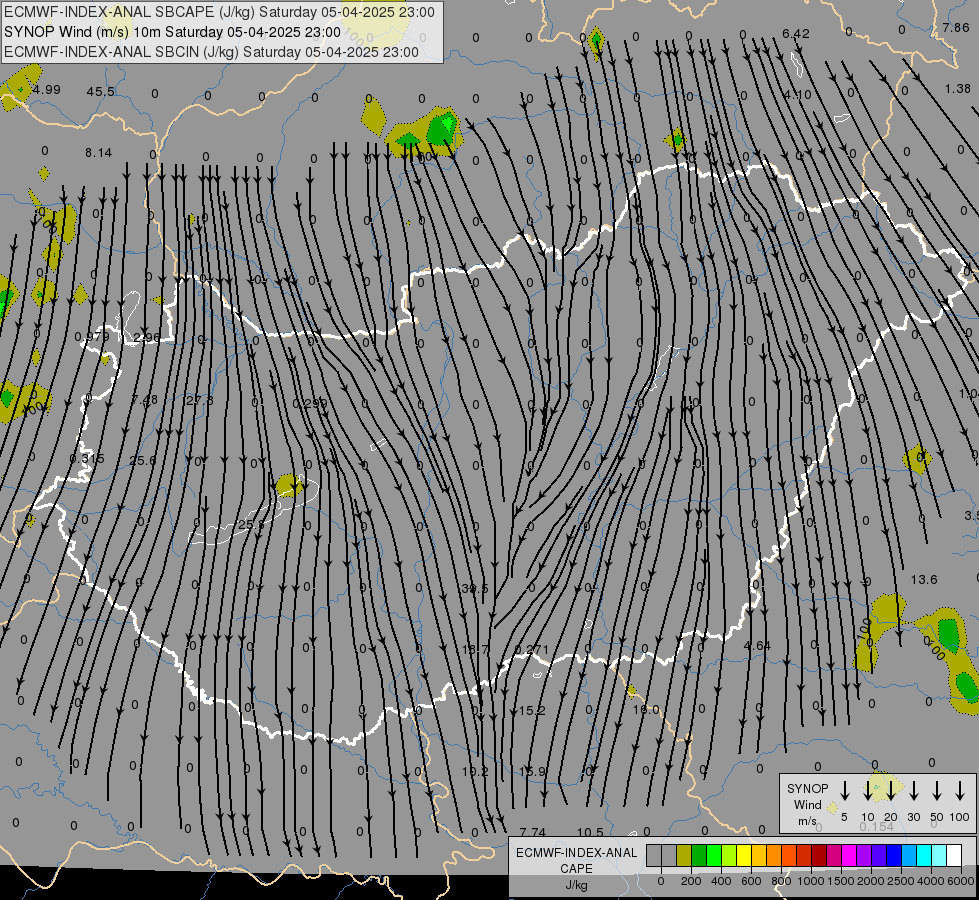Click the 7.86 value on the map
This screenshot has width=979, height=900.
[956, 27]
